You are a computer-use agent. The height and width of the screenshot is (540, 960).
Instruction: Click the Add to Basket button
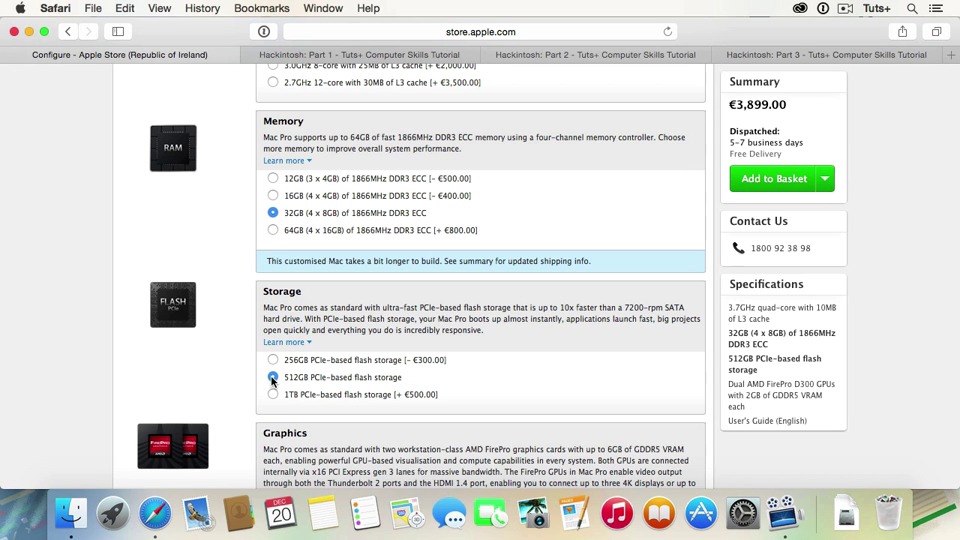coord(773,179)
